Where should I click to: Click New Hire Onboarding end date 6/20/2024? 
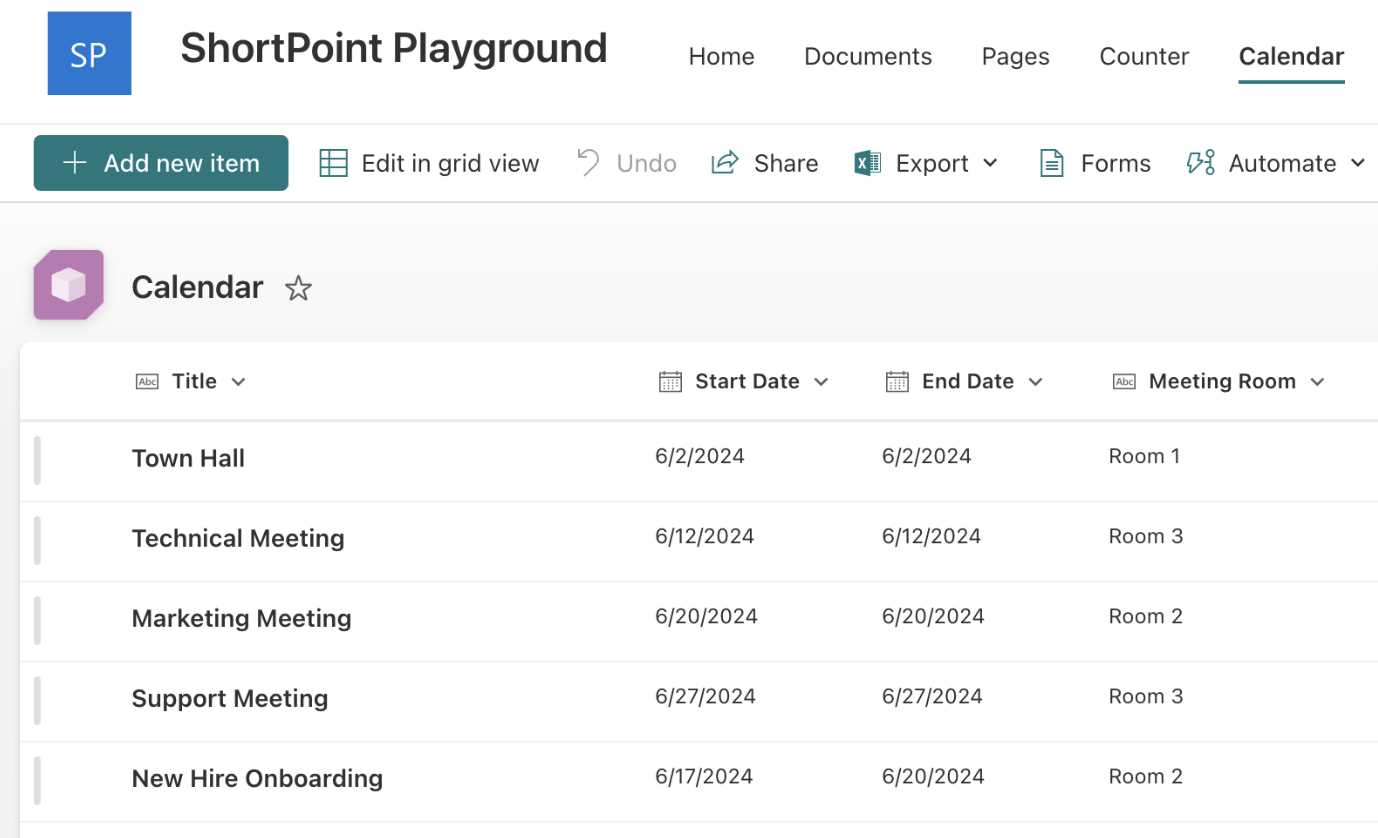(x=933, y=776)
